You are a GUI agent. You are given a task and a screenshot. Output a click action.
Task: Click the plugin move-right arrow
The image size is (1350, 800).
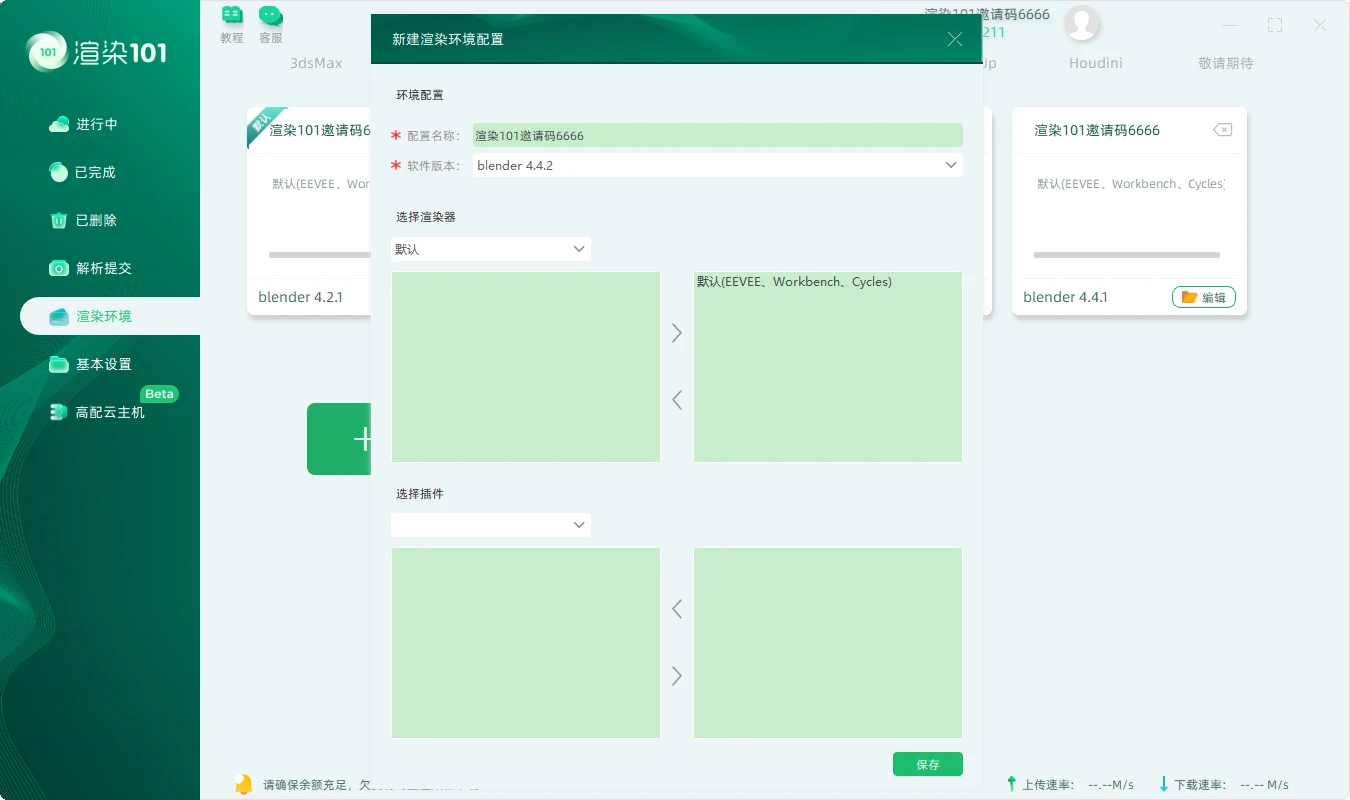click(x=677, y=676)
